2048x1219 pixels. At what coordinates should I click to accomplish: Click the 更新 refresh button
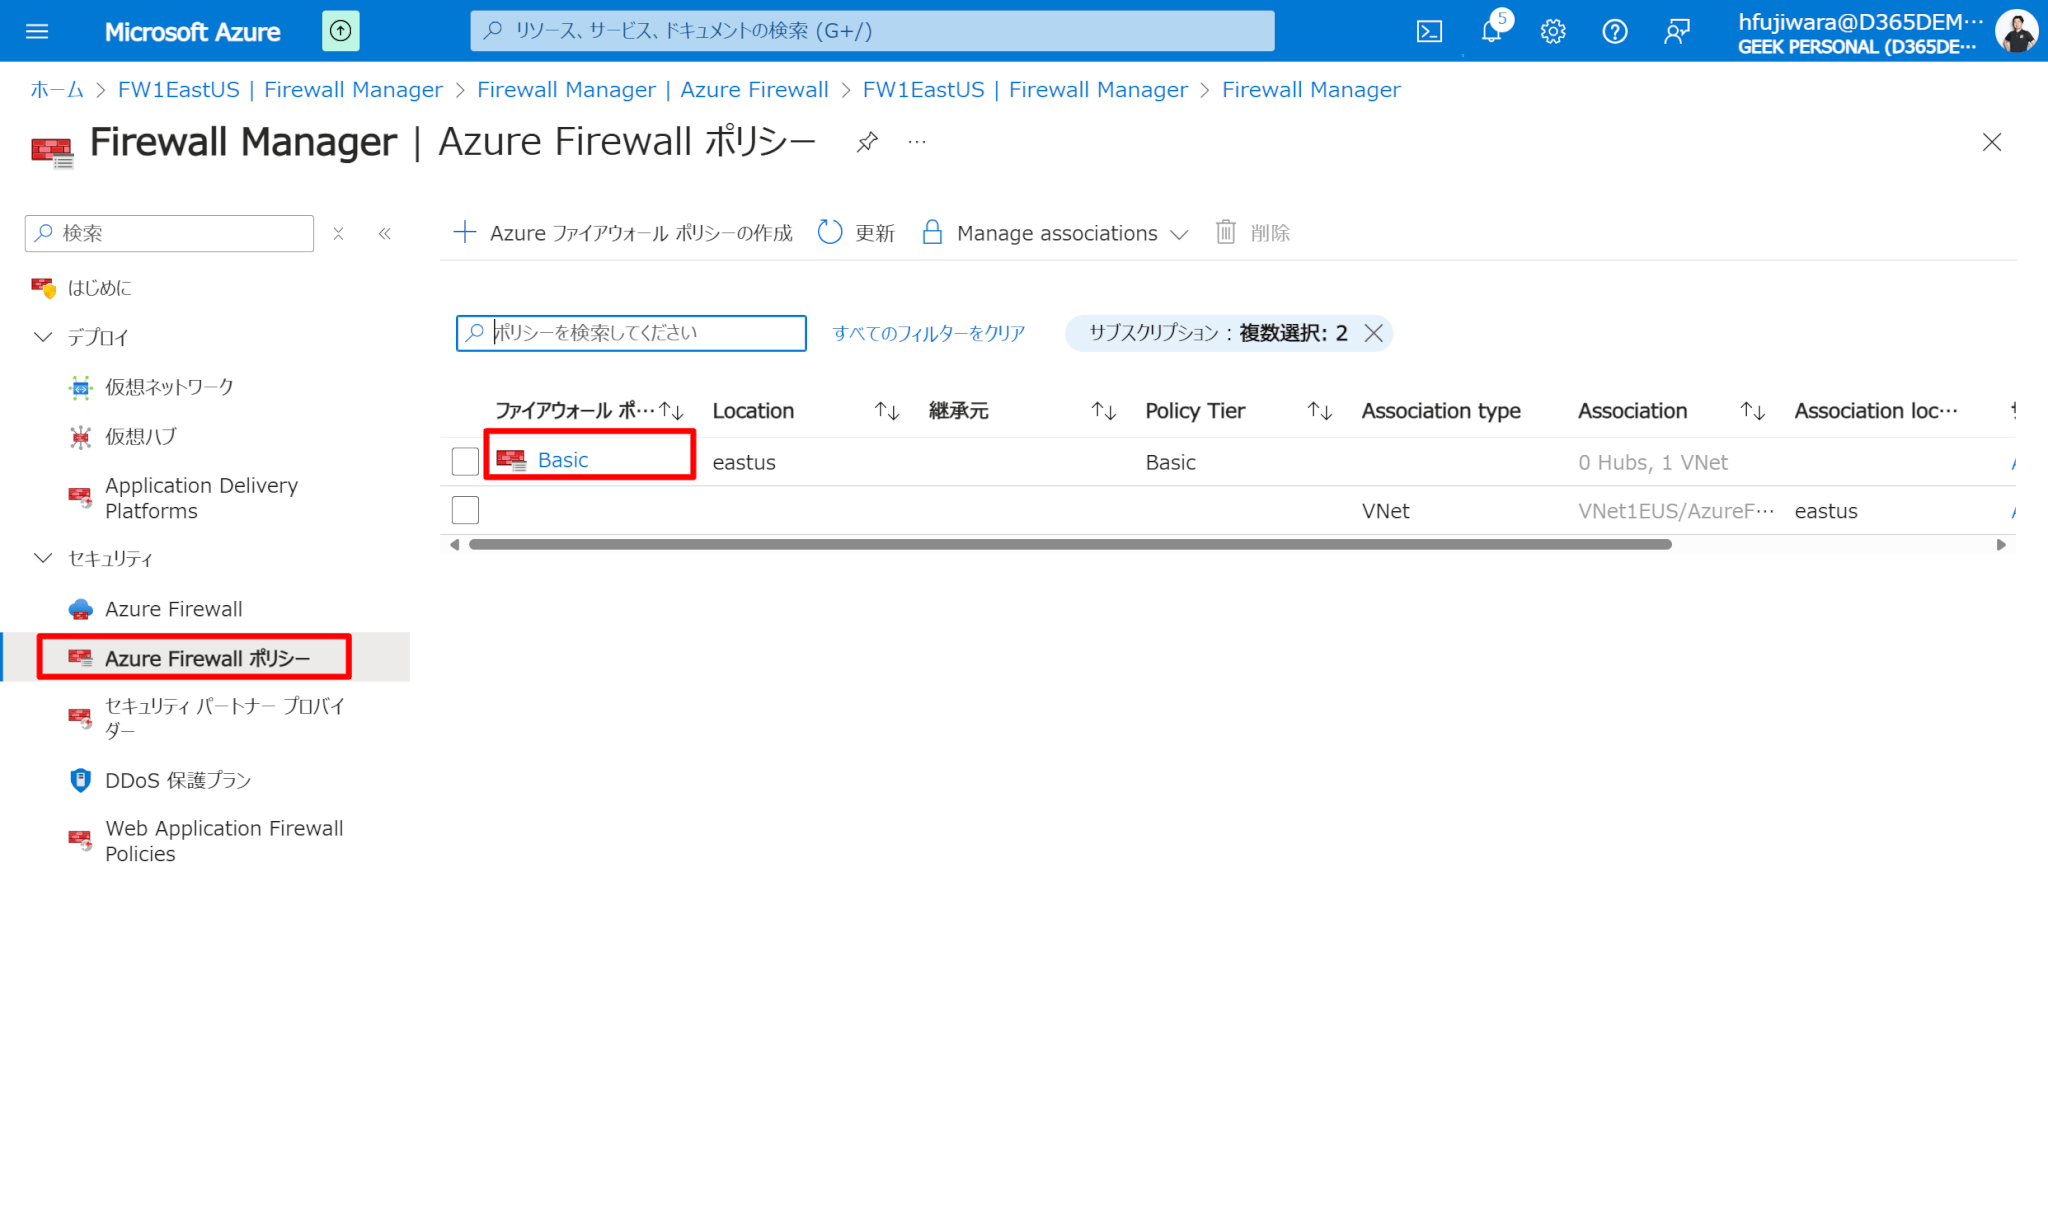click(x=856, y=233)
